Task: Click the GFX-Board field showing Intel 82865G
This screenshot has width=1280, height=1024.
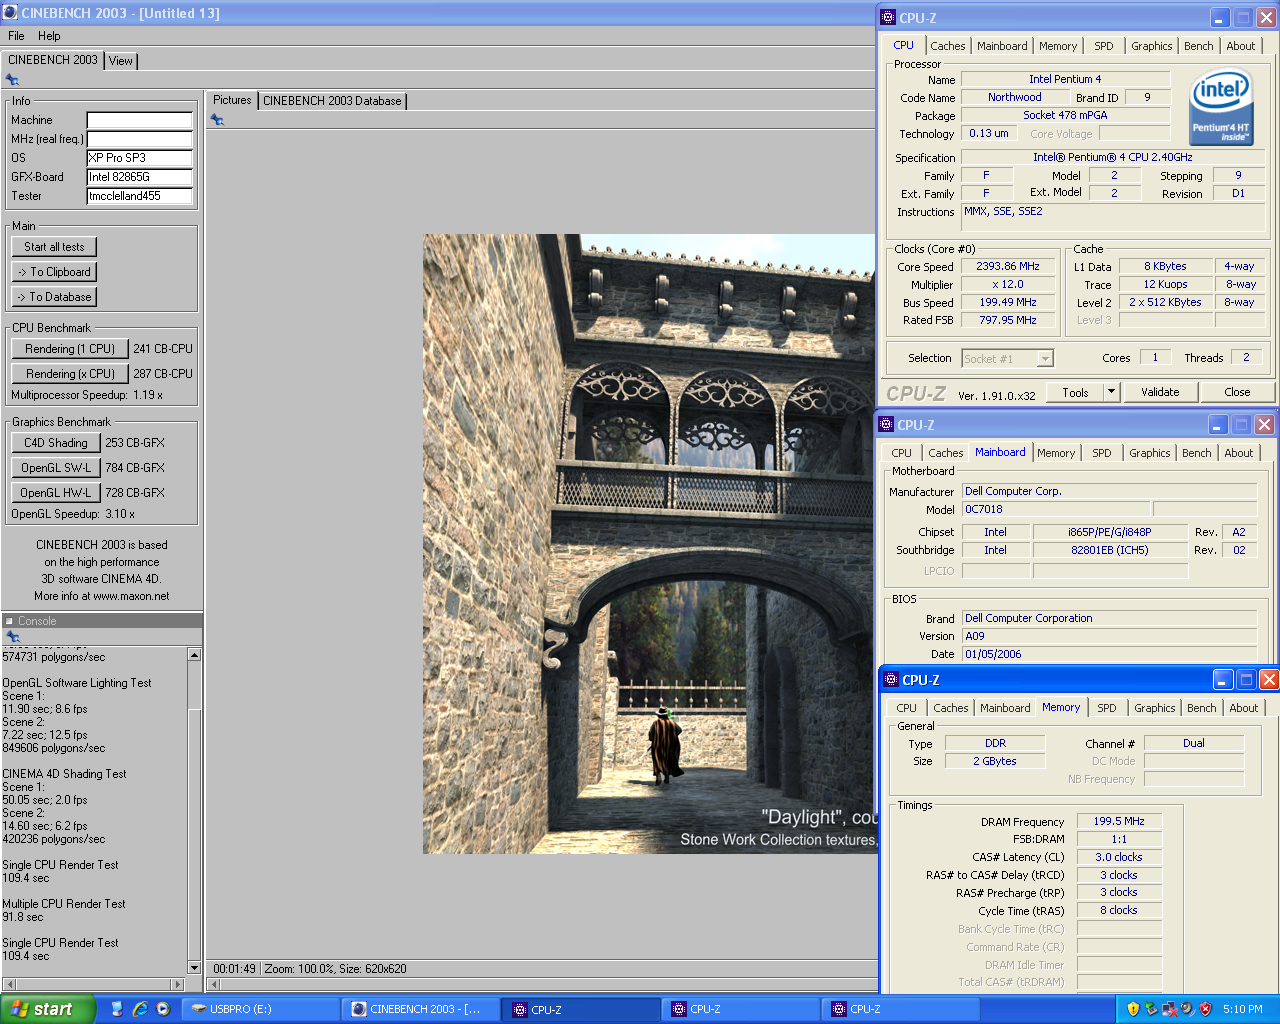Action: point(139,177)
